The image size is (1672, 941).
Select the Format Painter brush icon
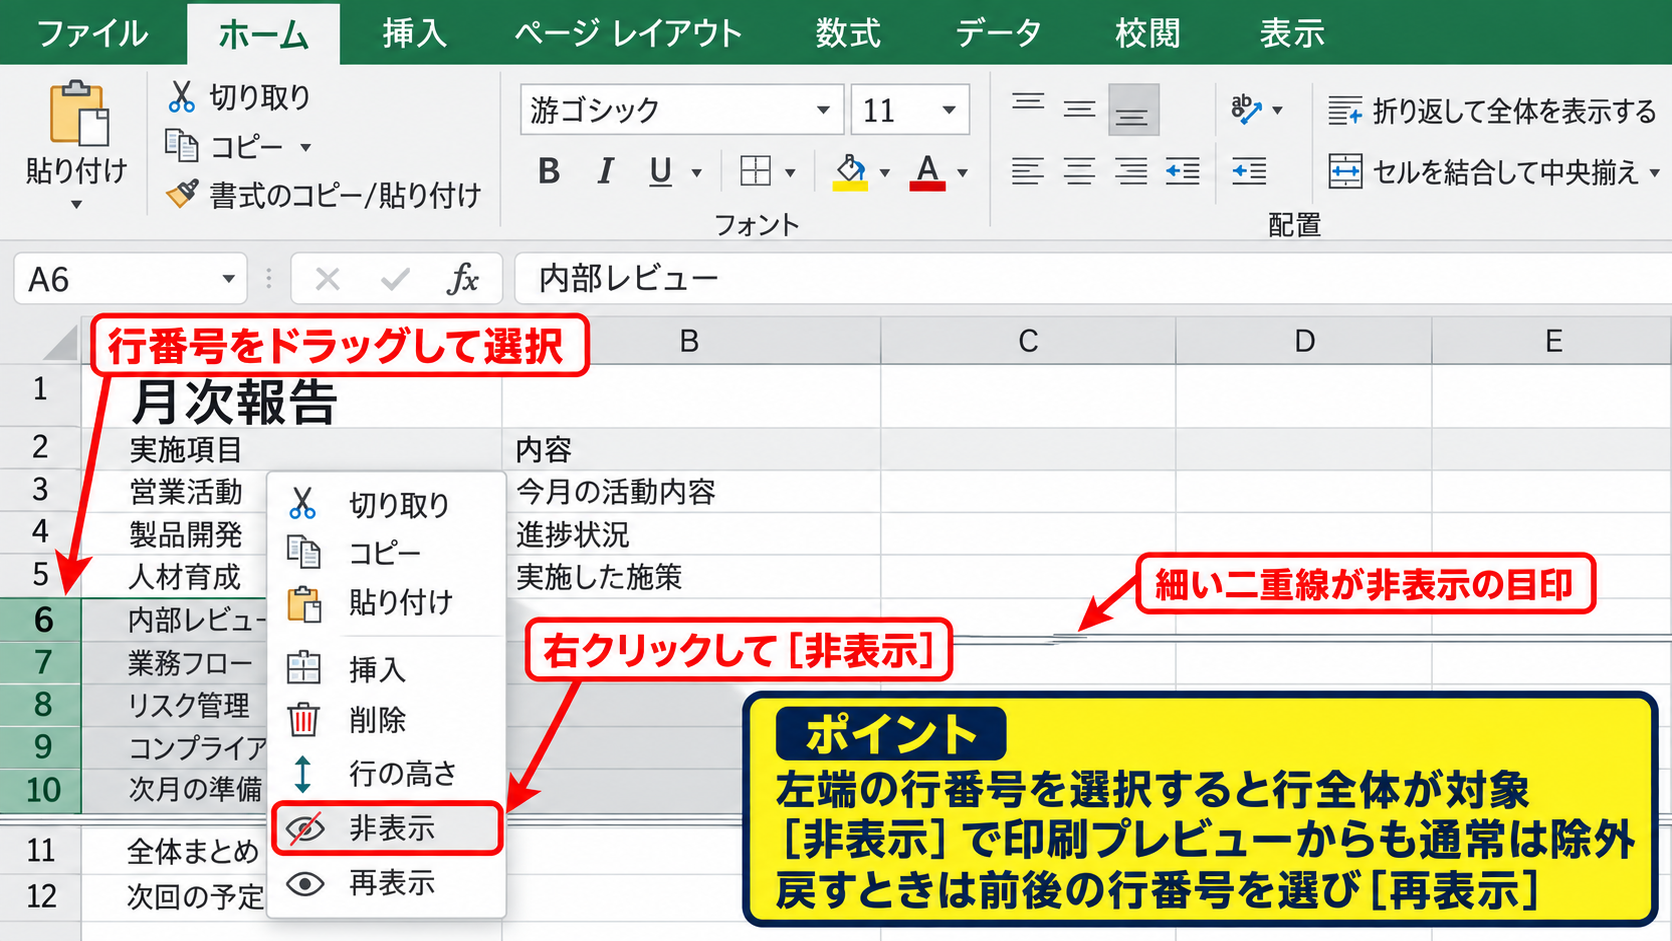pyautogui.click(x=181, y=194)
